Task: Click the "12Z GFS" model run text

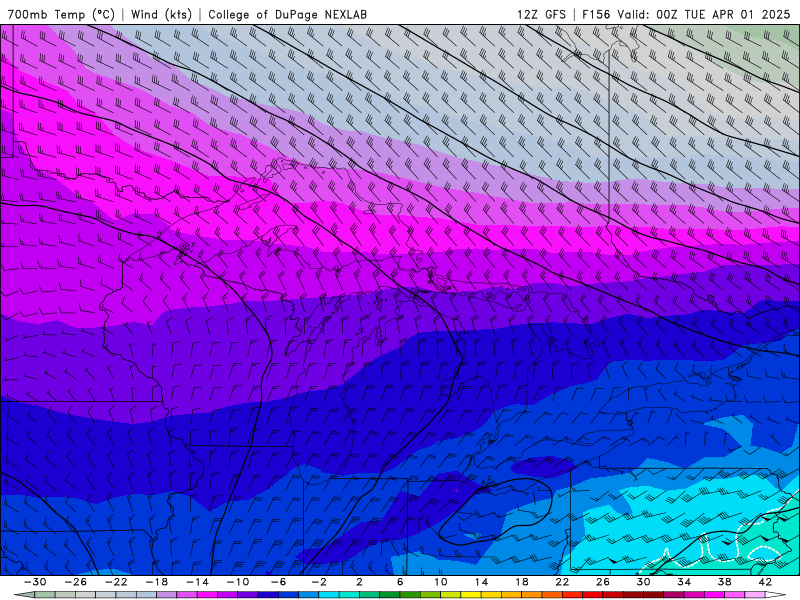Action: point(541,14)
